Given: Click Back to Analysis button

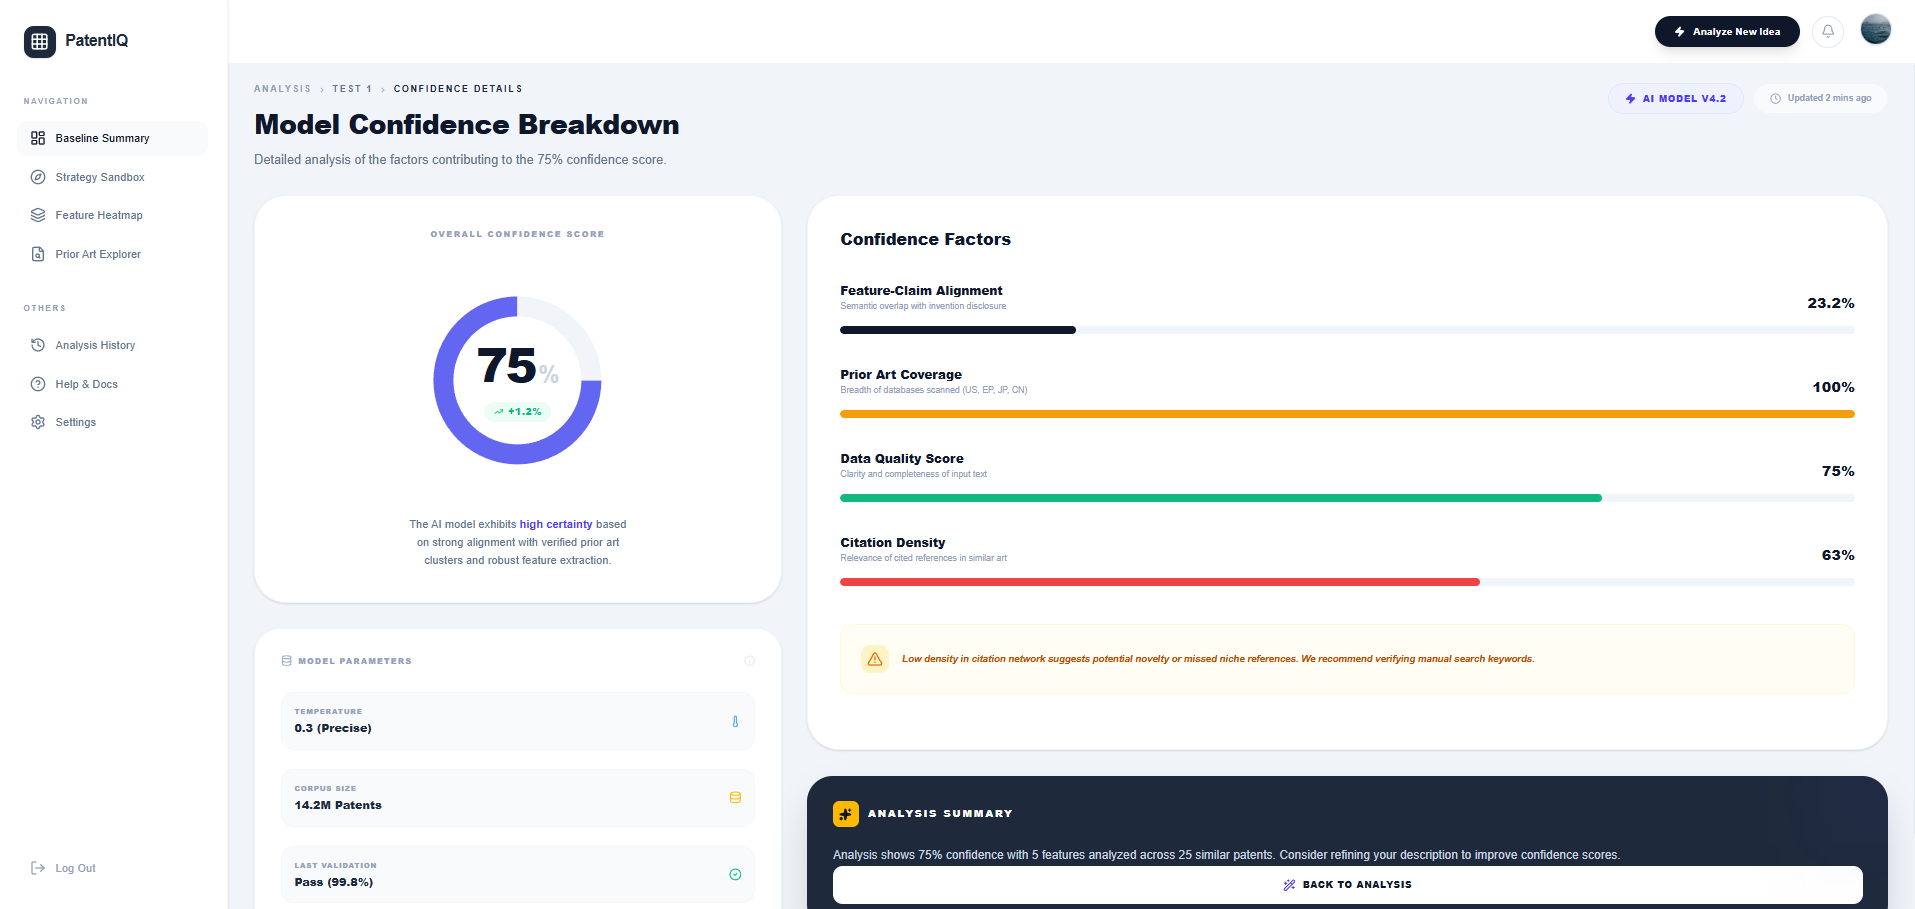Looking at the screenshot, I should (1347, 885).
